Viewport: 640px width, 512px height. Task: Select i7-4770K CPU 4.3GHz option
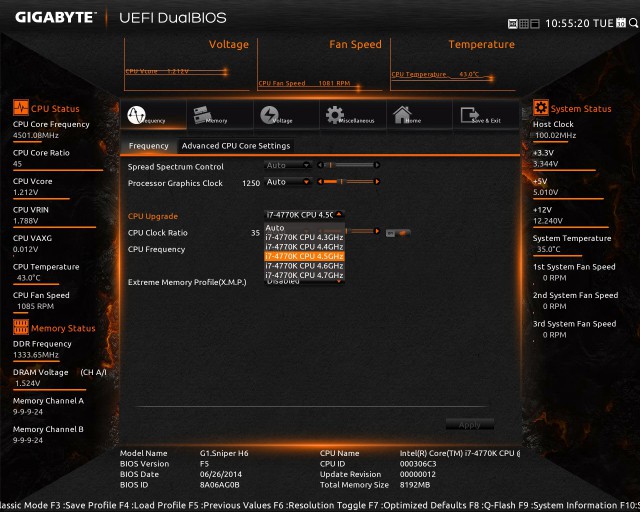pyautogui.click(x=304, y=237)
